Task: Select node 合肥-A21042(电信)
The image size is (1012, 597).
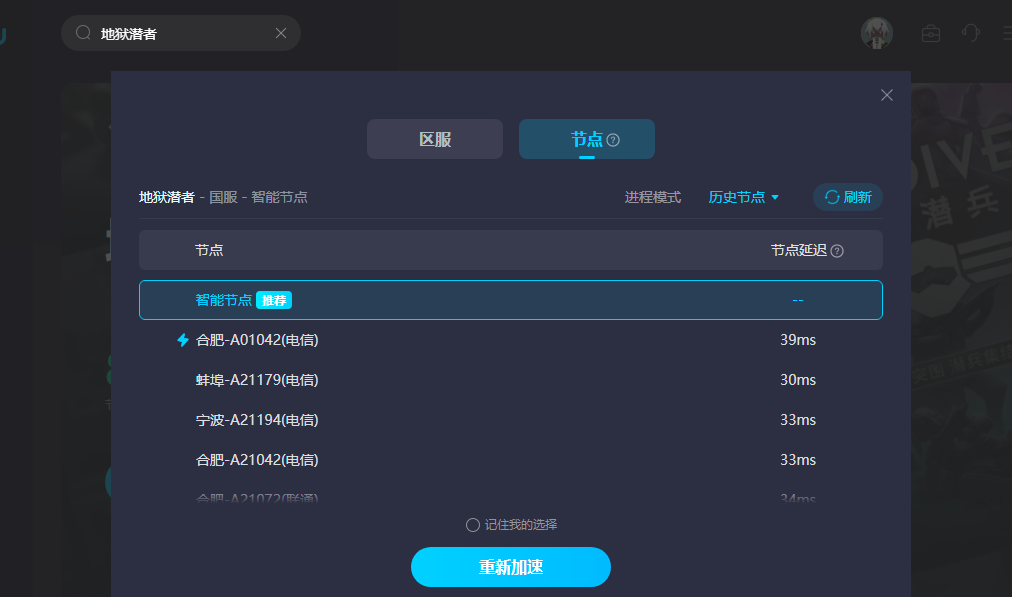Action: coord(511,460)
